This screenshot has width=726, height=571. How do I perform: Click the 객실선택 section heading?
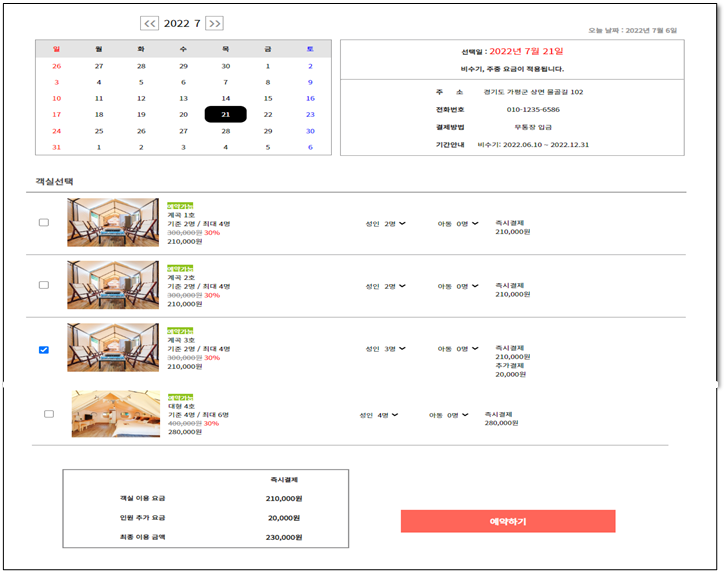[x=54, y=181]
